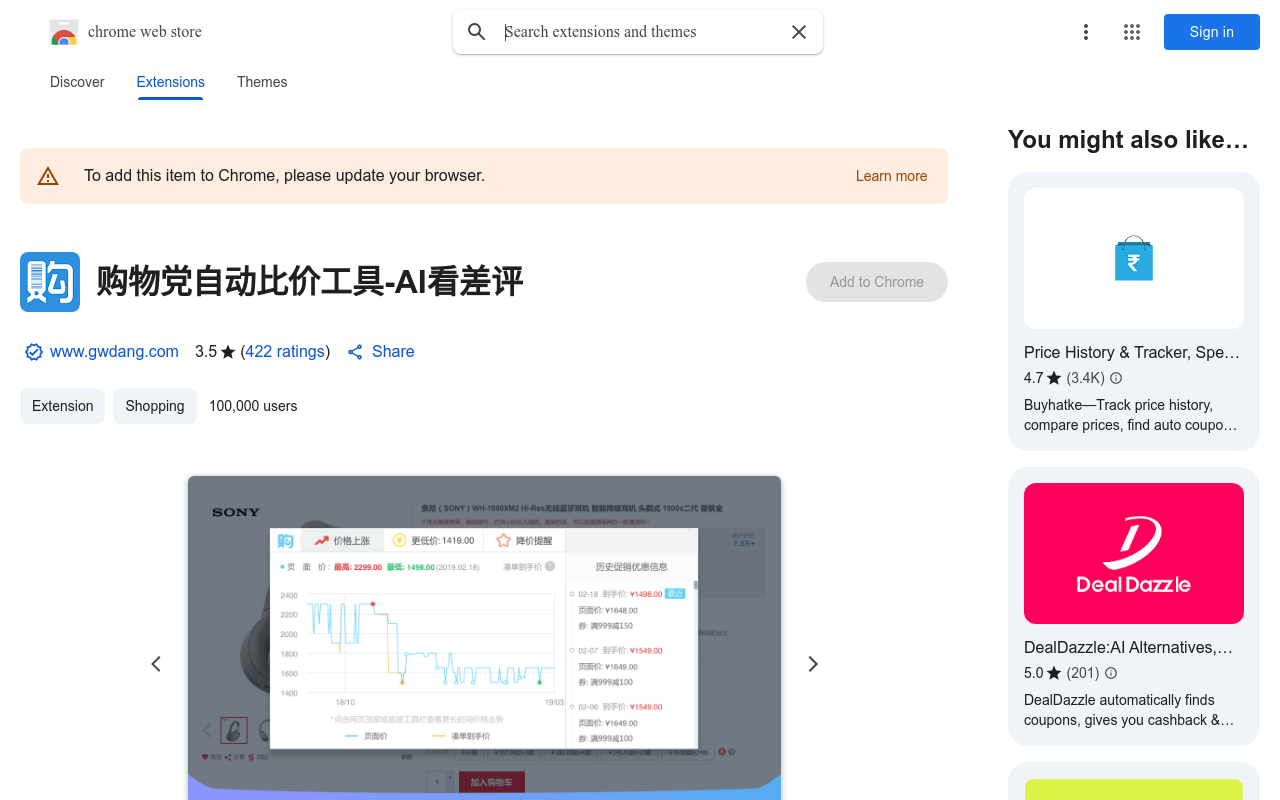Show next screenshot with right arrow

(813, 664)
